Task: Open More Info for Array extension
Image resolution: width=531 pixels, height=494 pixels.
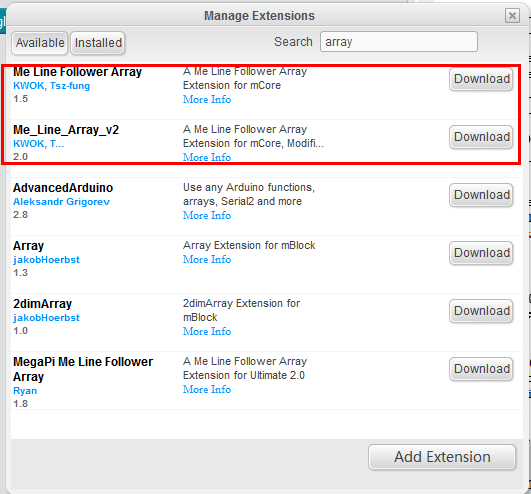Action: 207,259
